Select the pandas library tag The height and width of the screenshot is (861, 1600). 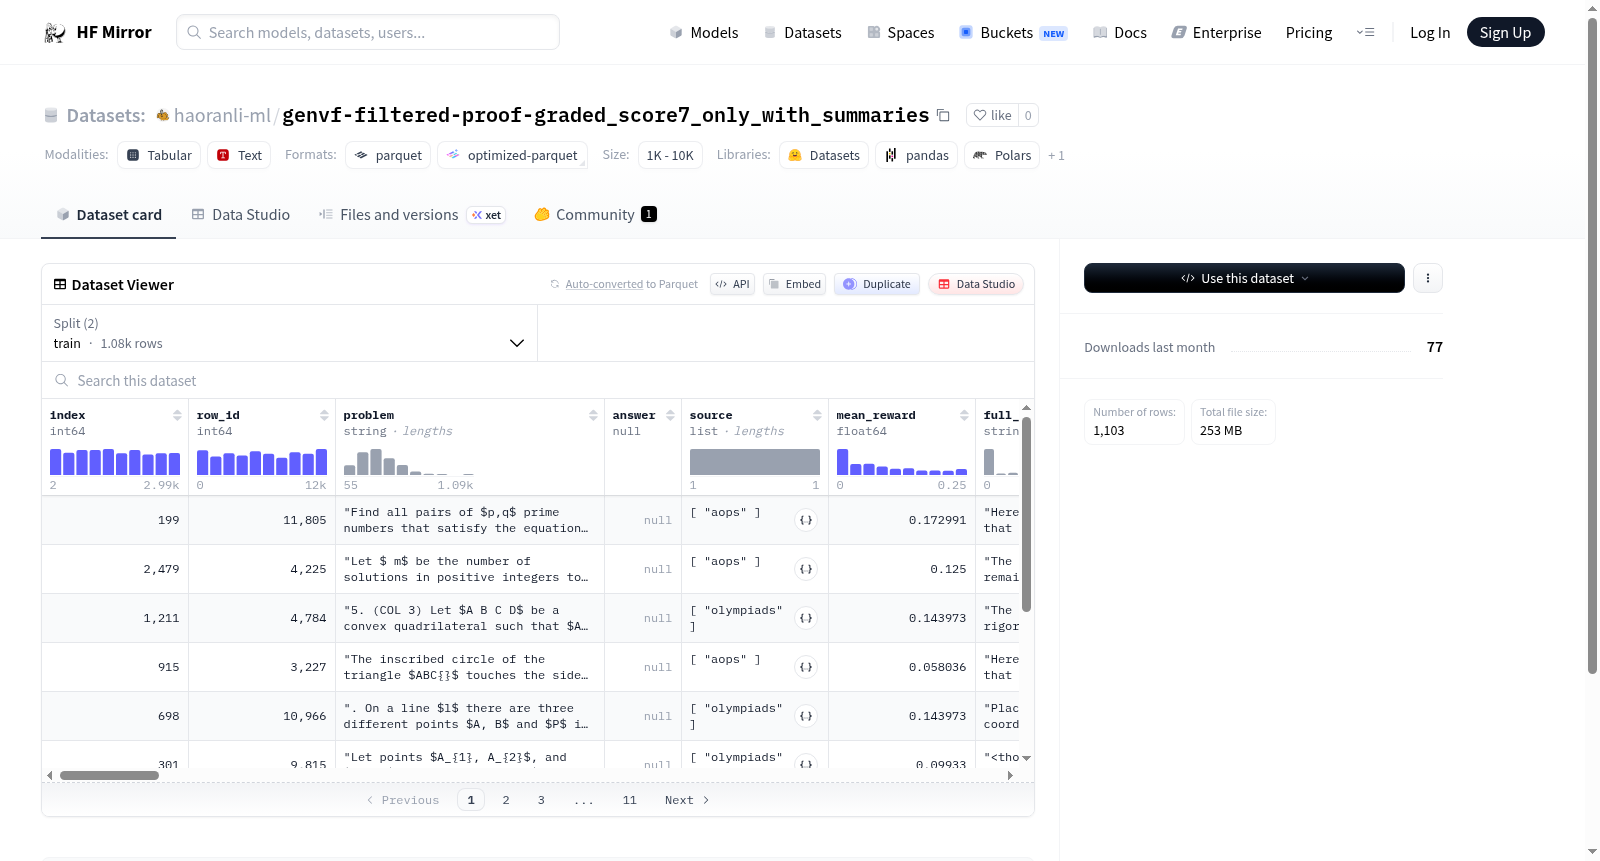click(x=916, y=155)
